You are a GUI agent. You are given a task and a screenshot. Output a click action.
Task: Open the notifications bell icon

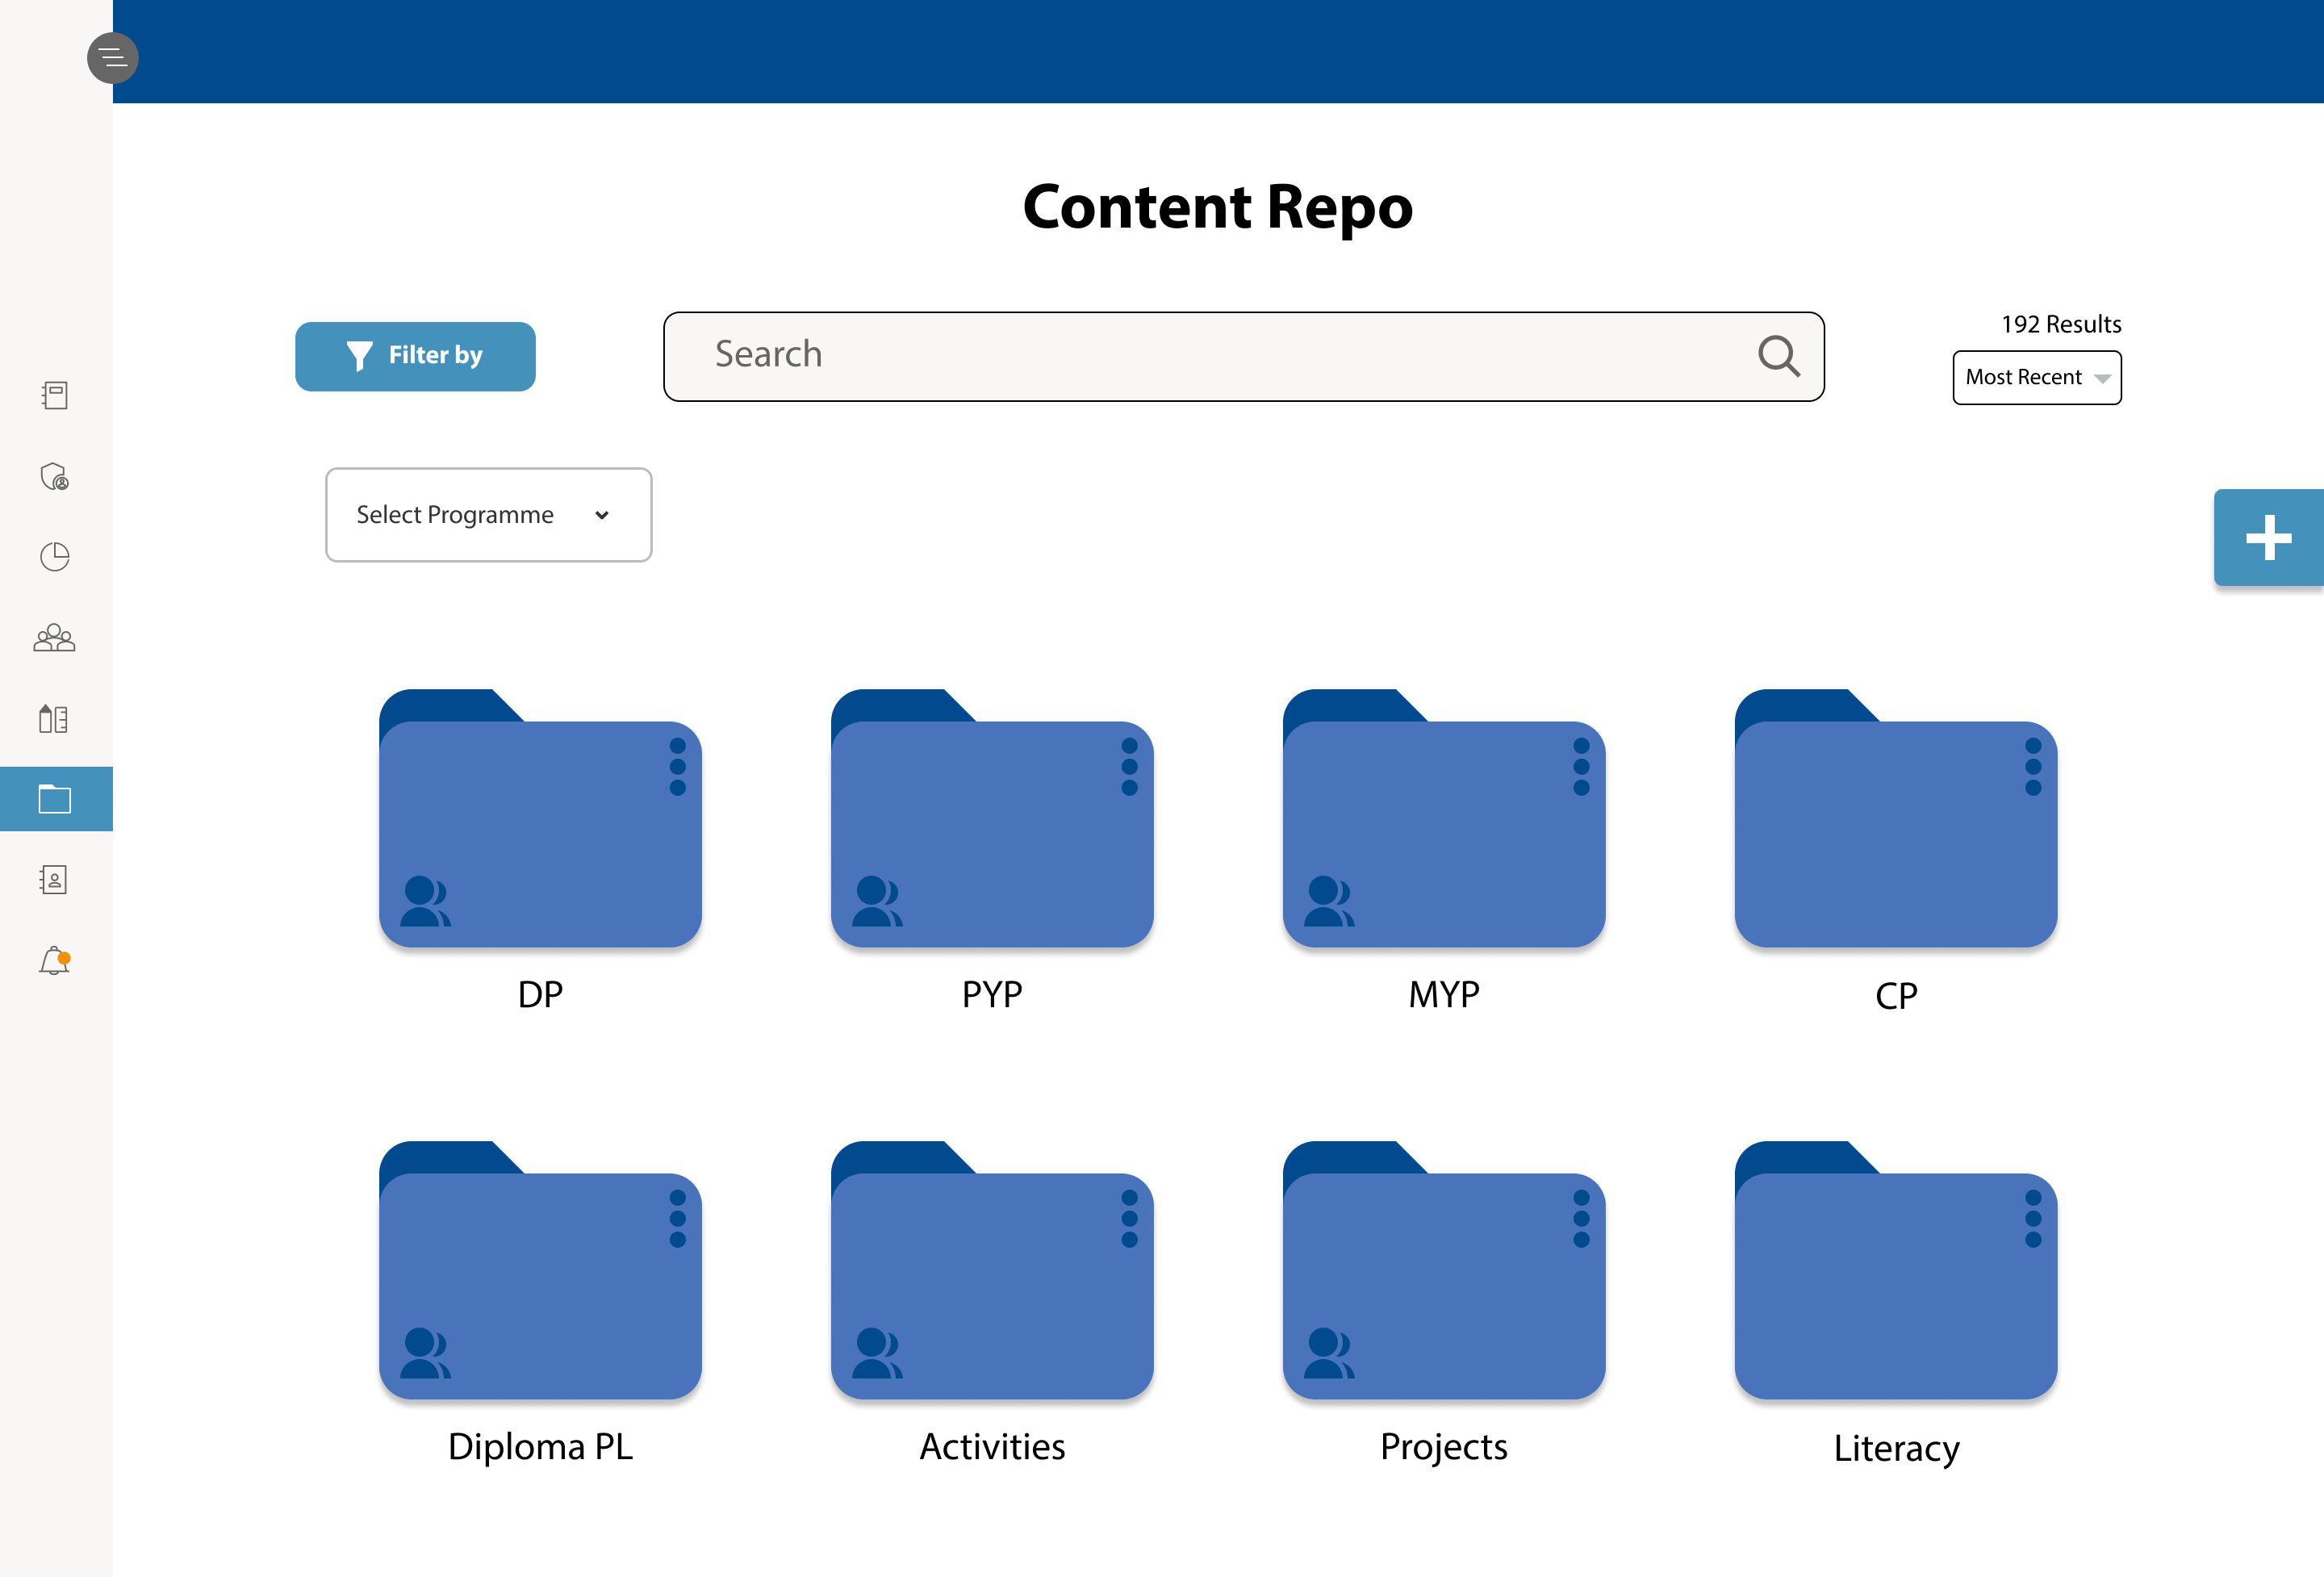pyautogui.click(x=55, y=961)
